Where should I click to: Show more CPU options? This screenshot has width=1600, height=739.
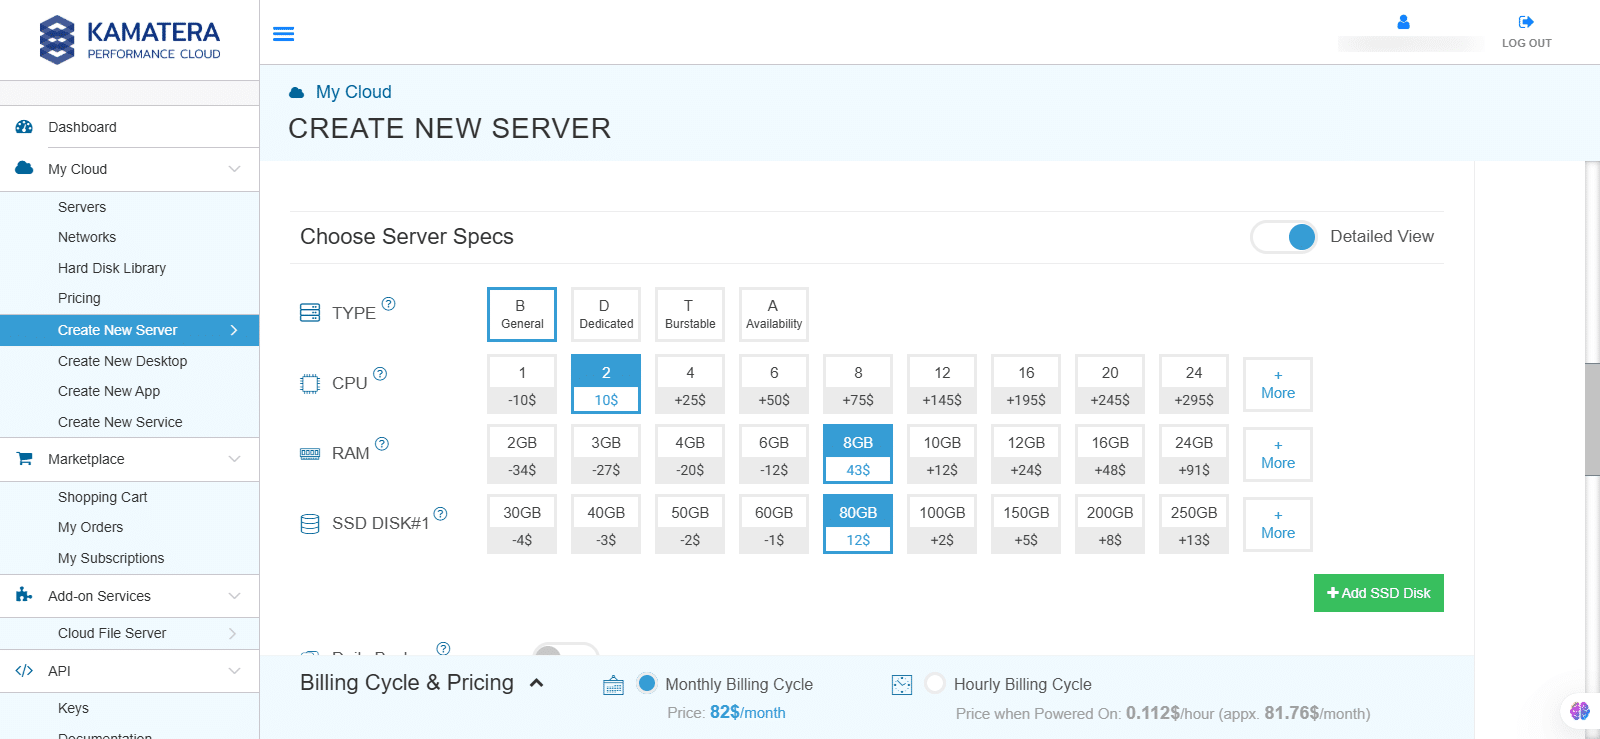(x=1277, y=384)
